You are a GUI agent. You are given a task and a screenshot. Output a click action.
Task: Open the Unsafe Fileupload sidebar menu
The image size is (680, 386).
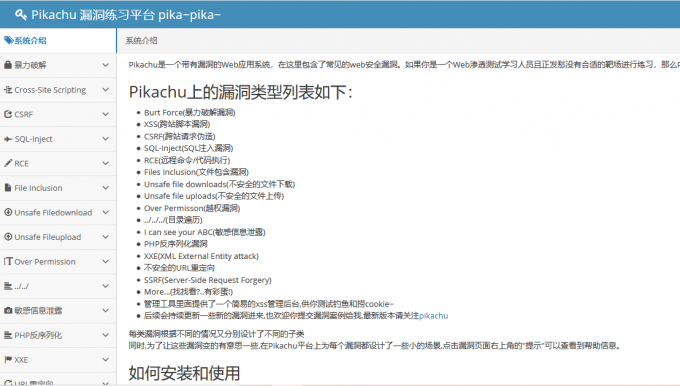[x=58, y=237]
